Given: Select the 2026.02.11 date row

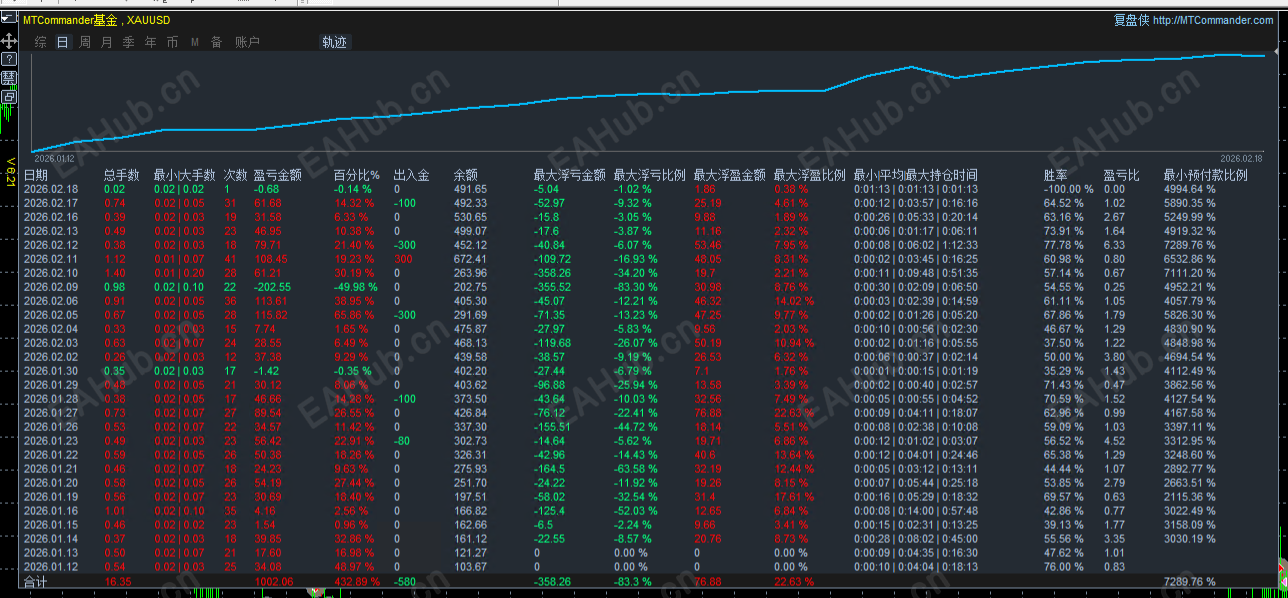Looking at the screenshot, I should coord(50,259).
